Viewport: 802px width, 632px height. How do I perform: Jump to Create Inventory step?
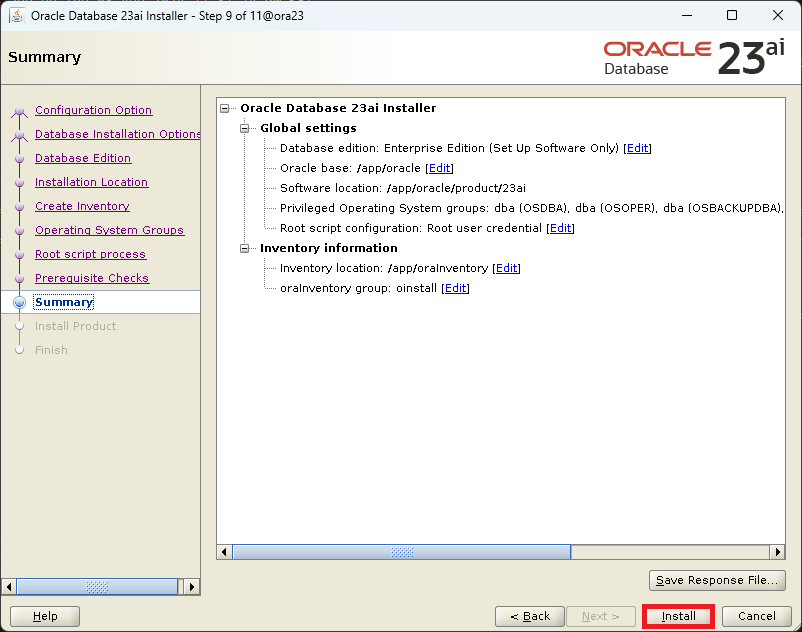[x=82, y=206]
